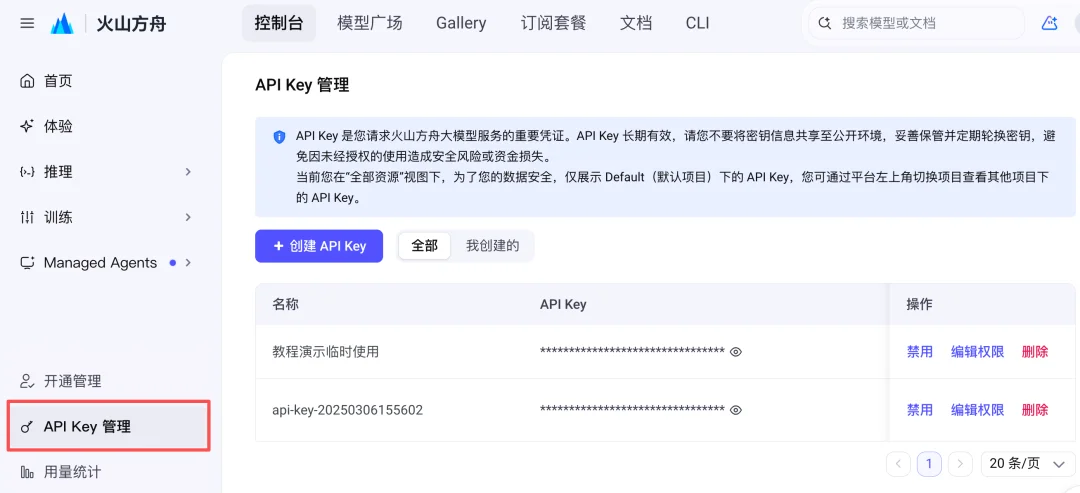Click the top-right sparkle assistant icon
This screenshot has height=493, width=1080.
(1050, 23)
